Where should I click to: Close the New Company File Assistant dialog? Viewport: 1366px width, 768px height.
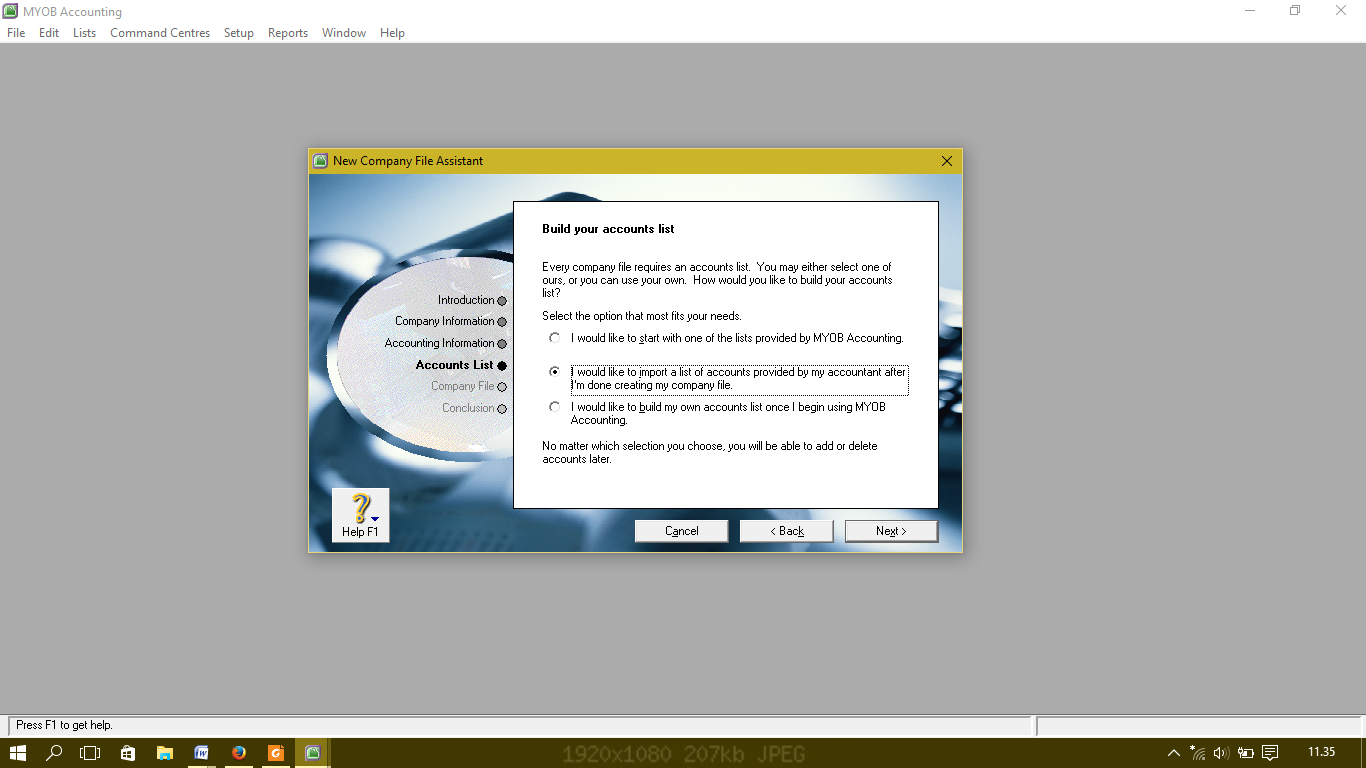(x=947, y=161)
